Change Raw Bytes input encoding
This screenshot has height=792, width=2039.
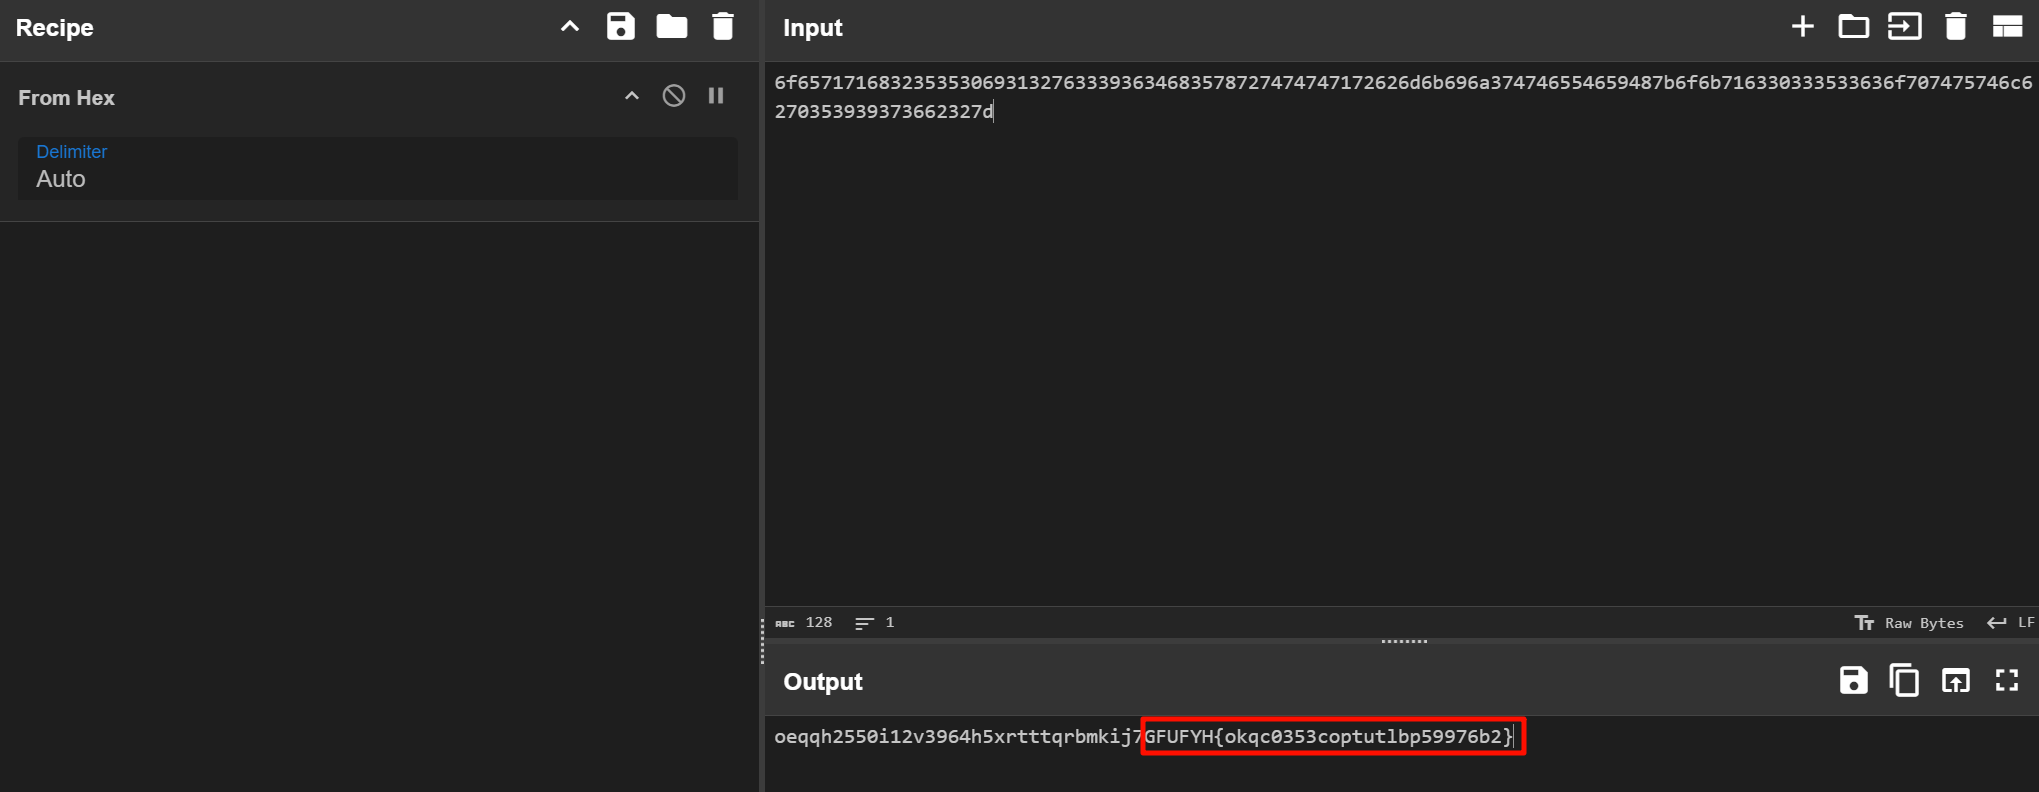(1910, 623)
